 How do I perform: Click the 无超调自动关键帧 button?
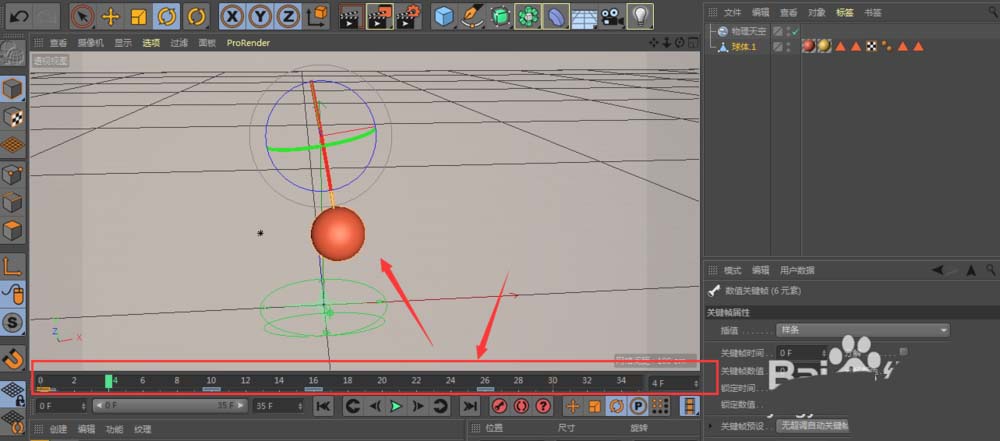[x=812, y=426]
